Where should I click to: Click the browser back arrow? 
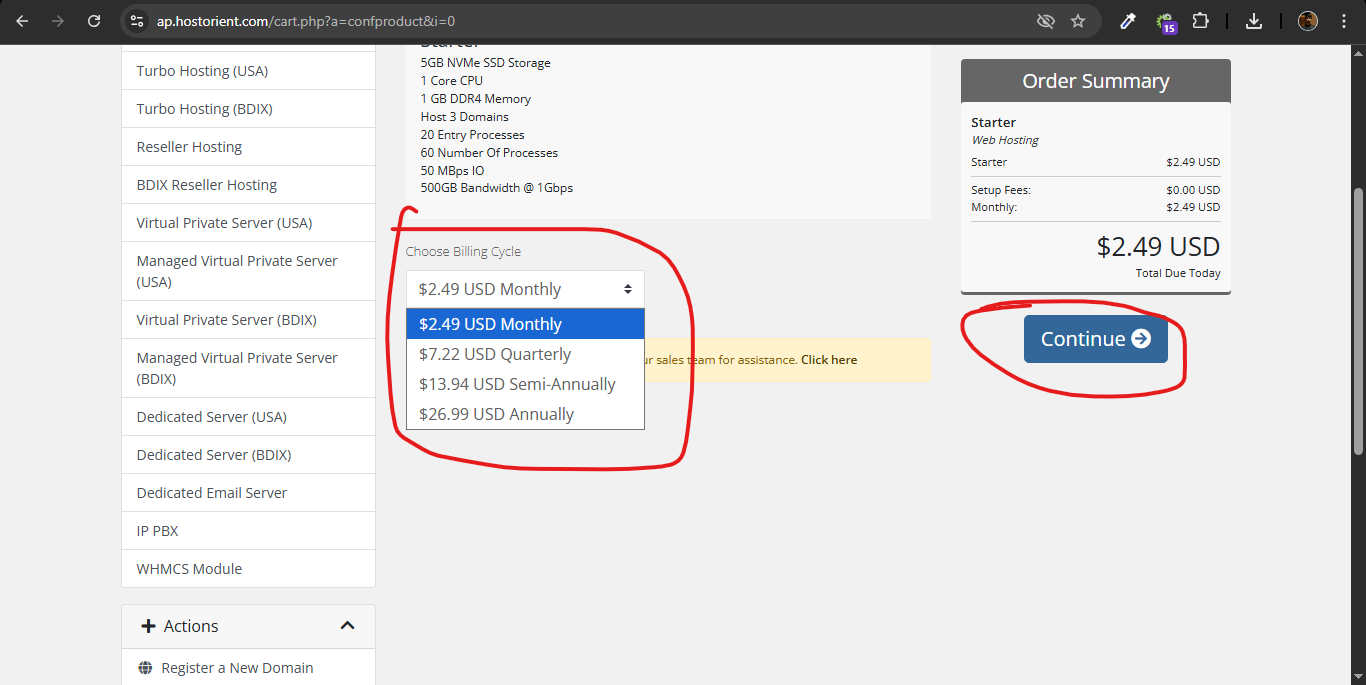22,21
